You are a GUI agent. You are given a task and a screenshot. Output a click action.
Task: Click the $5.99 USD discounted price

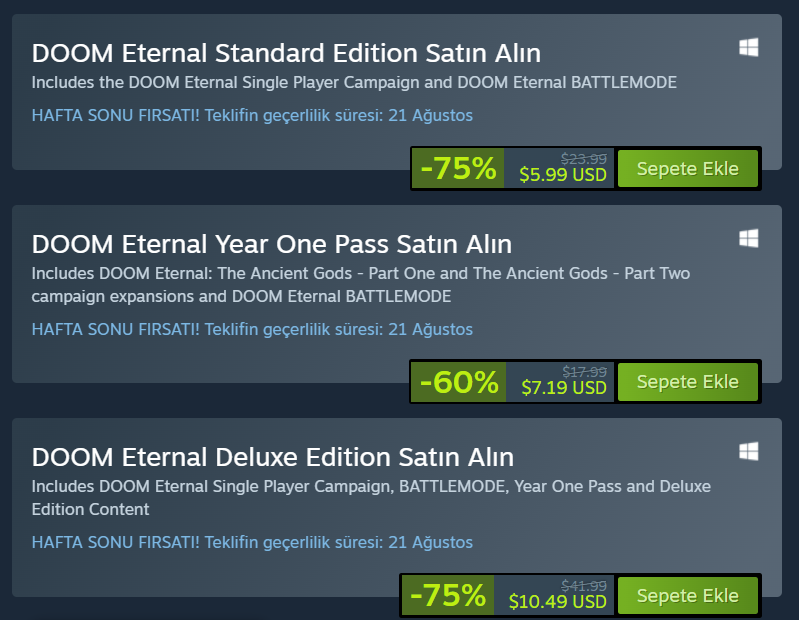563,175
